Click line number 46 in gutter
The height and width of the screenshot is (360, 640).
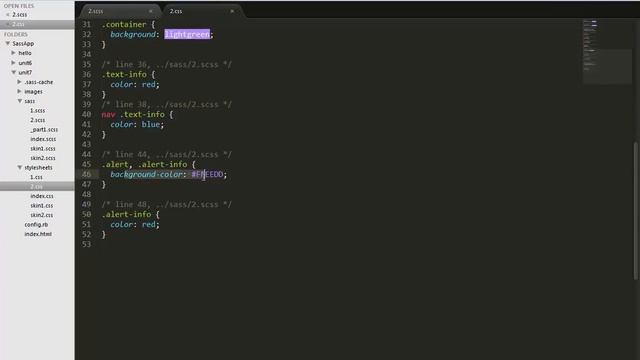point(87,174)
